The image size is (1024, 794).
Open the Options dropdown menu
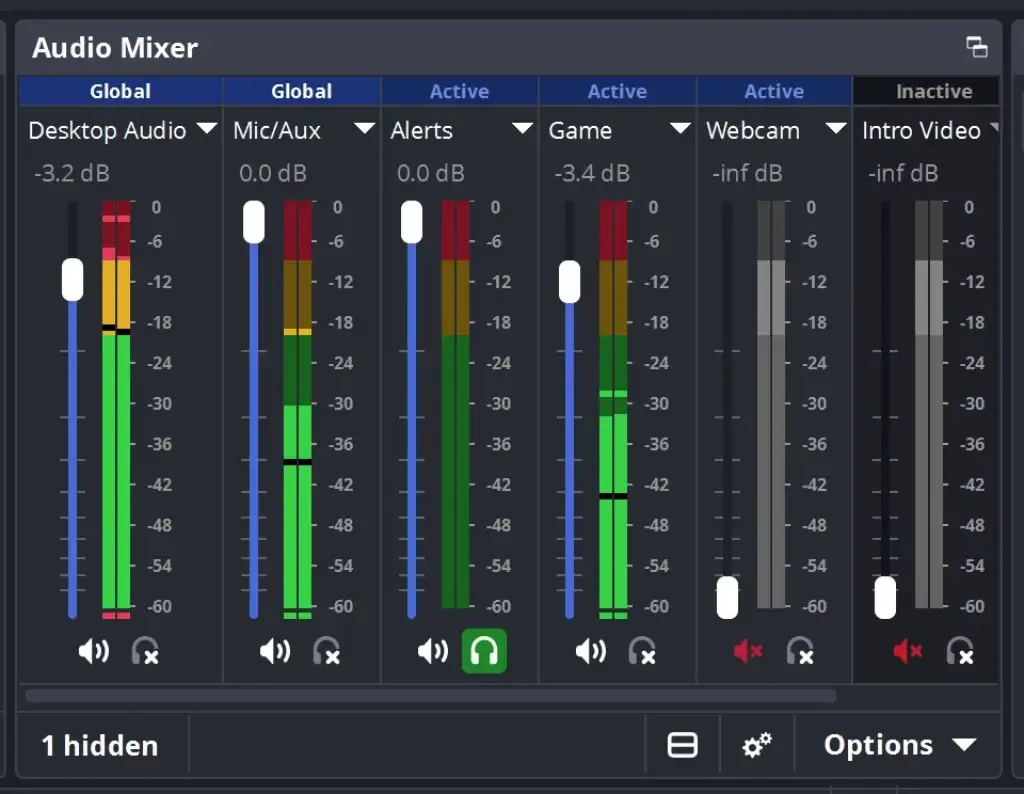tap(899, 745)
